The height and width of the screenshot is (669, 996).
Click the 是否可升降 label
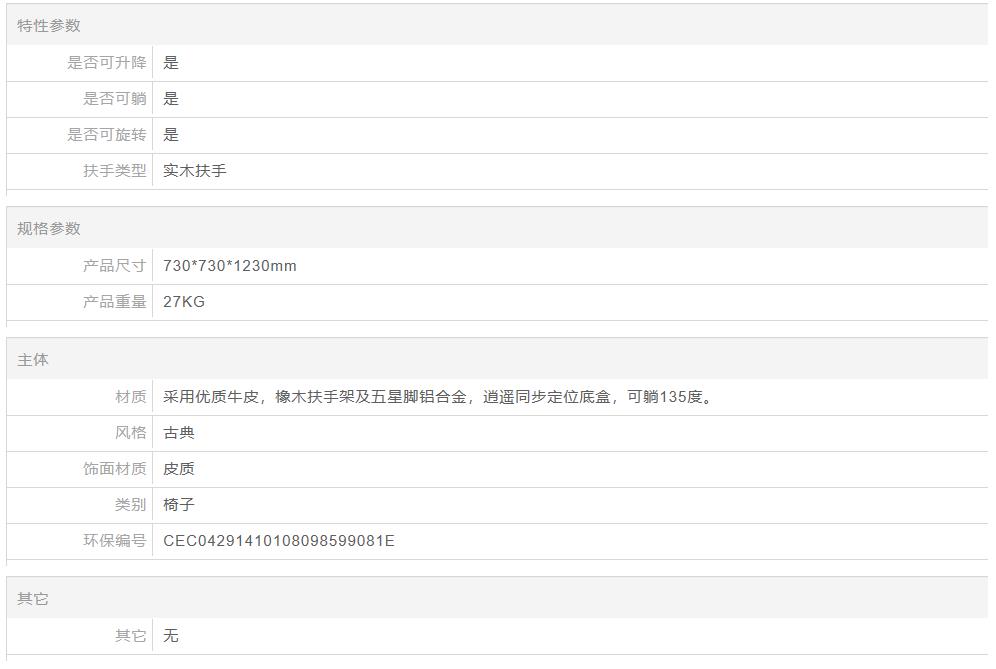(107, 63)
